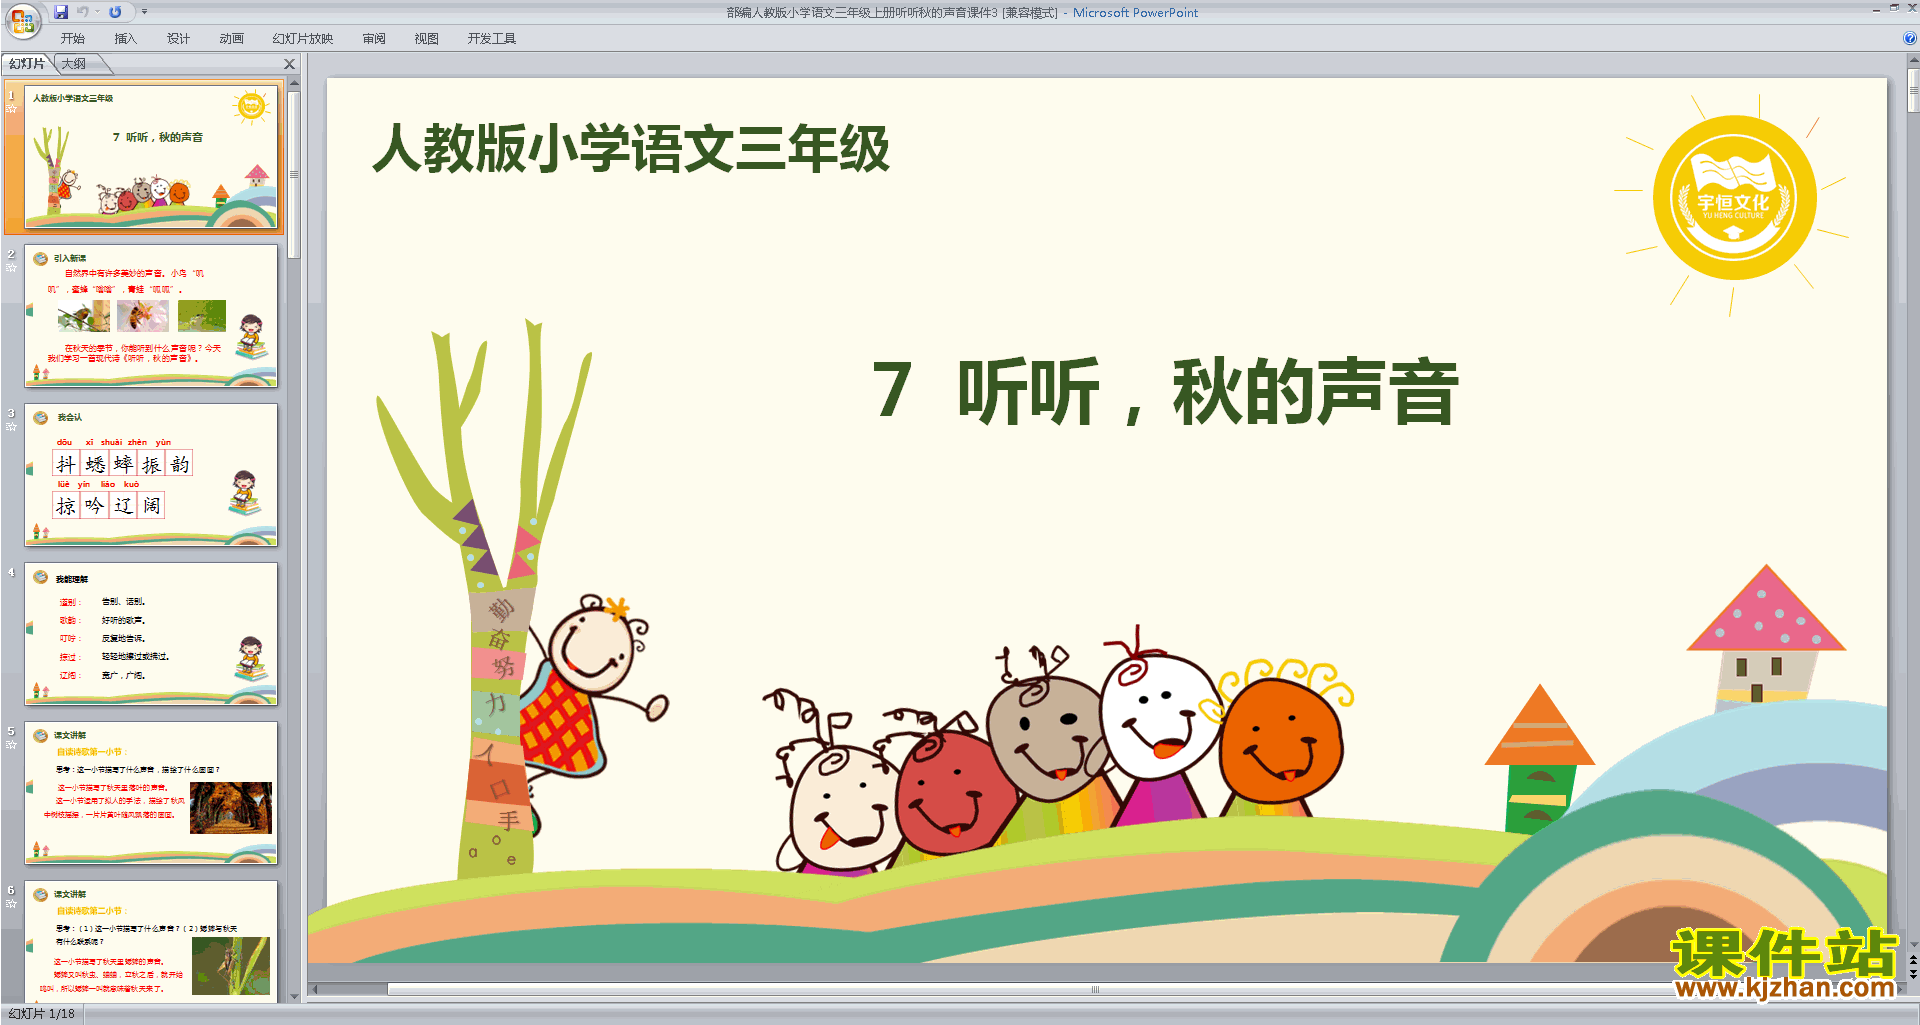
Task: Select slide 6 thumbnail 课文讲解 第二小节
Action: (x=151, y=940)
